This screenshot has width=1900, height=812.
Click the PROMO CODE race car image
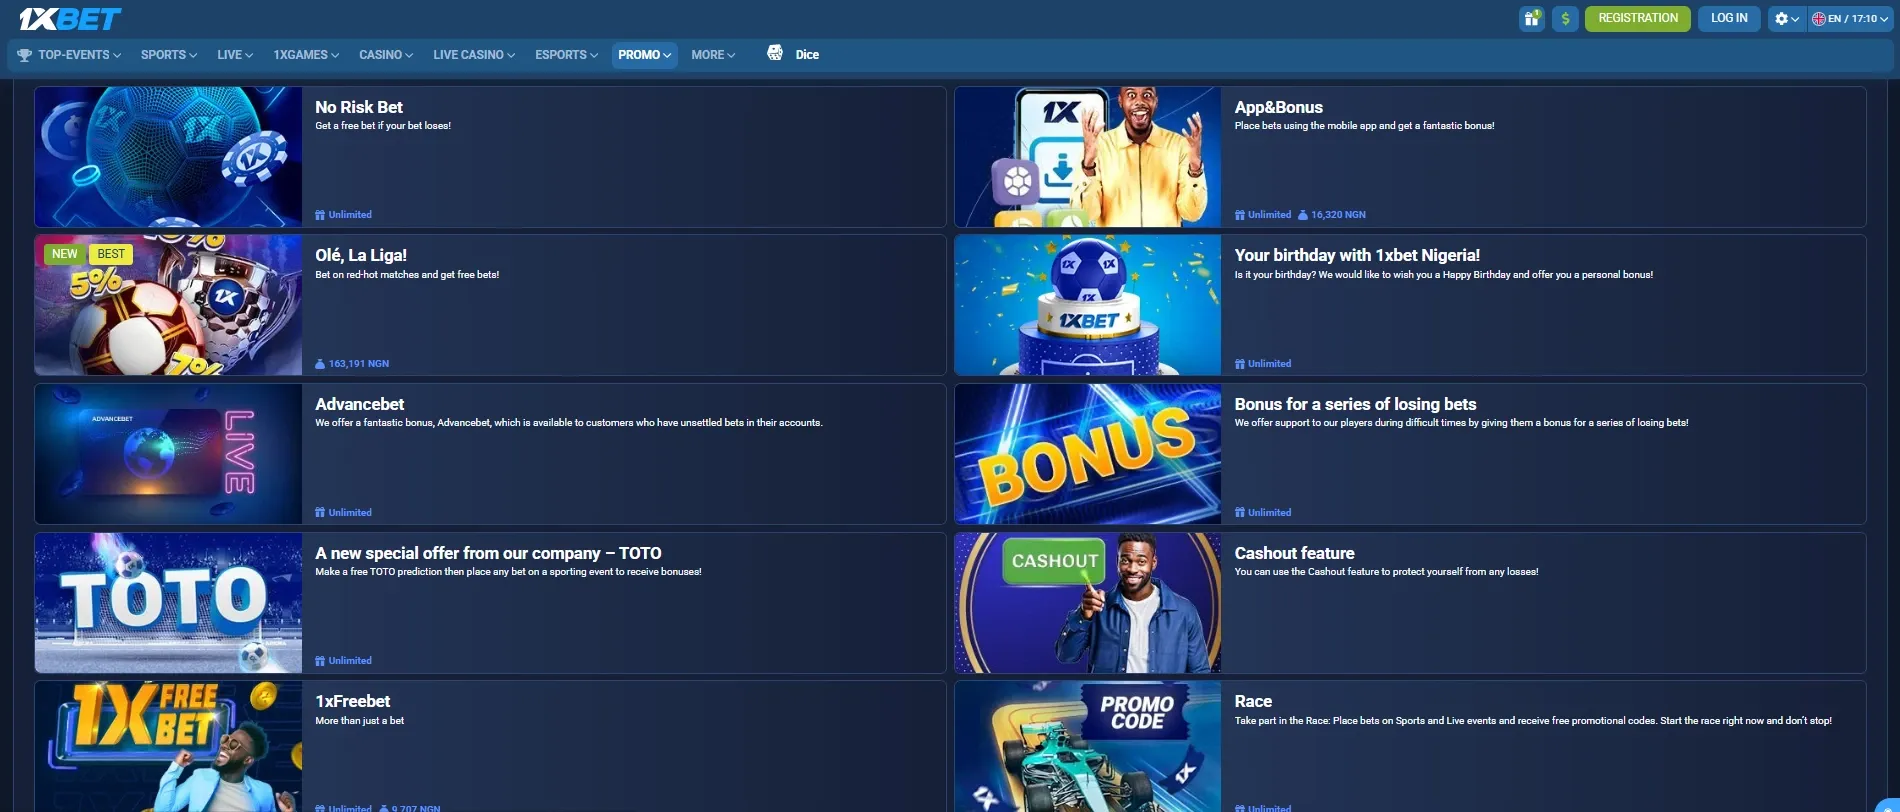click(x=1088, y=747)
